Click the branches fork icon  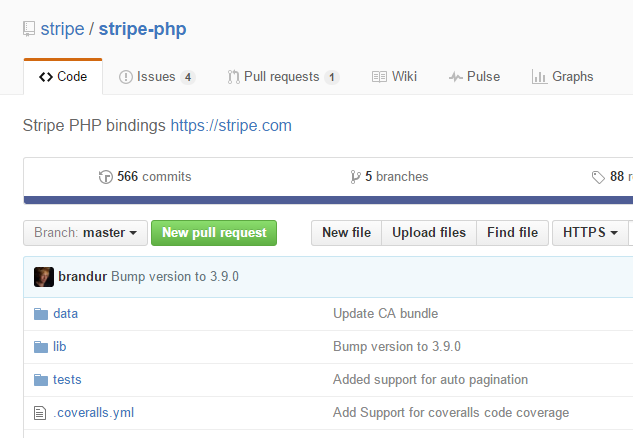click(355, 177)
